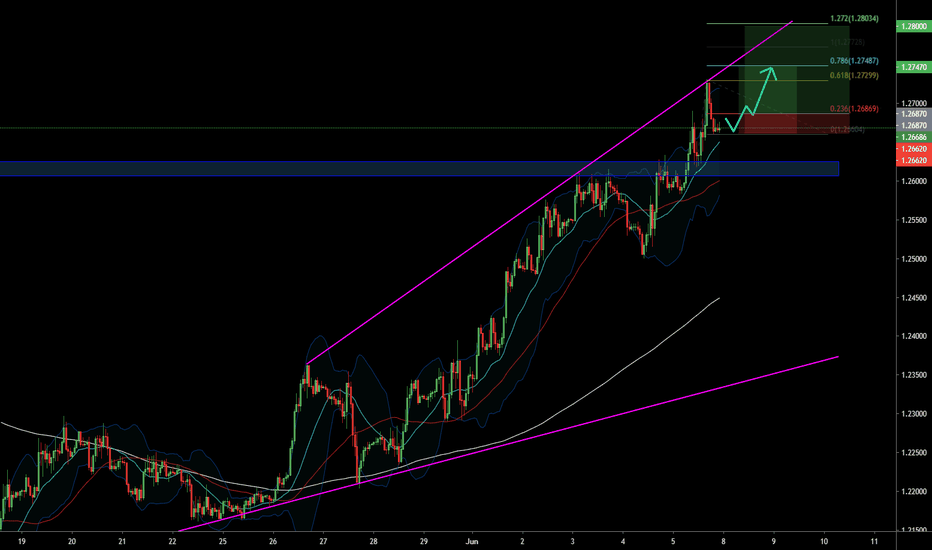Click date 20 on time axis

pyautogui.click(x=72, y=542)
